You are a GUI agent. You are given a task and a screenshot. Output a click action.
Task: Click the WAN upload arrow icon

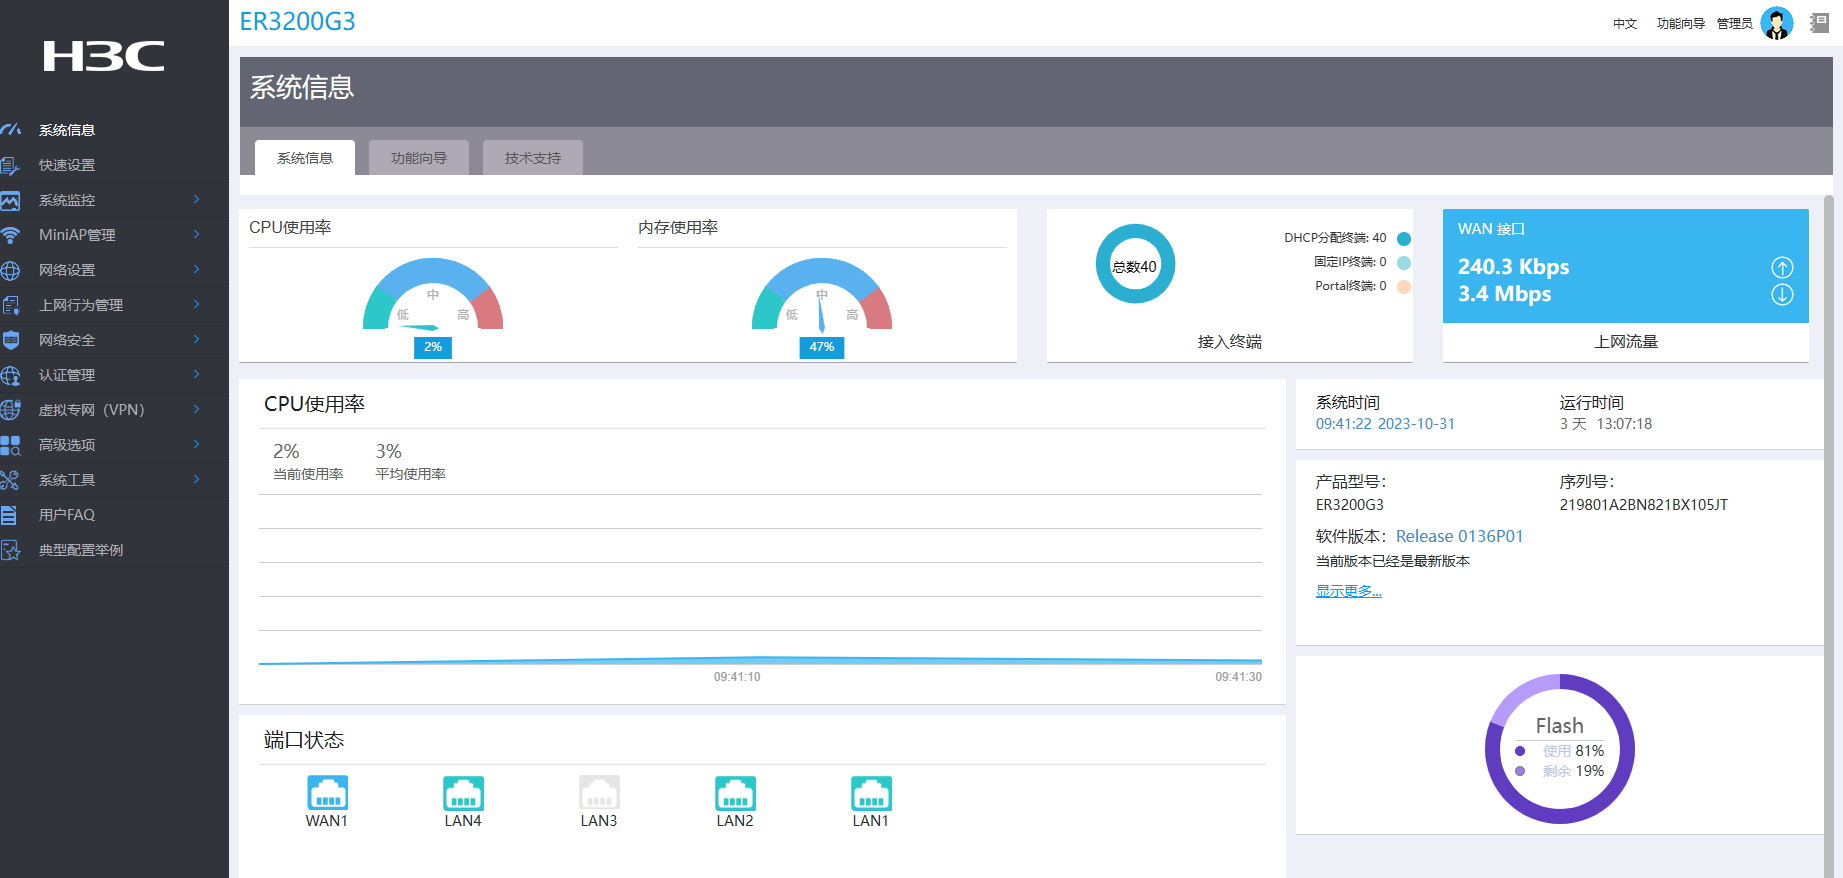[x=1782, y=267]
